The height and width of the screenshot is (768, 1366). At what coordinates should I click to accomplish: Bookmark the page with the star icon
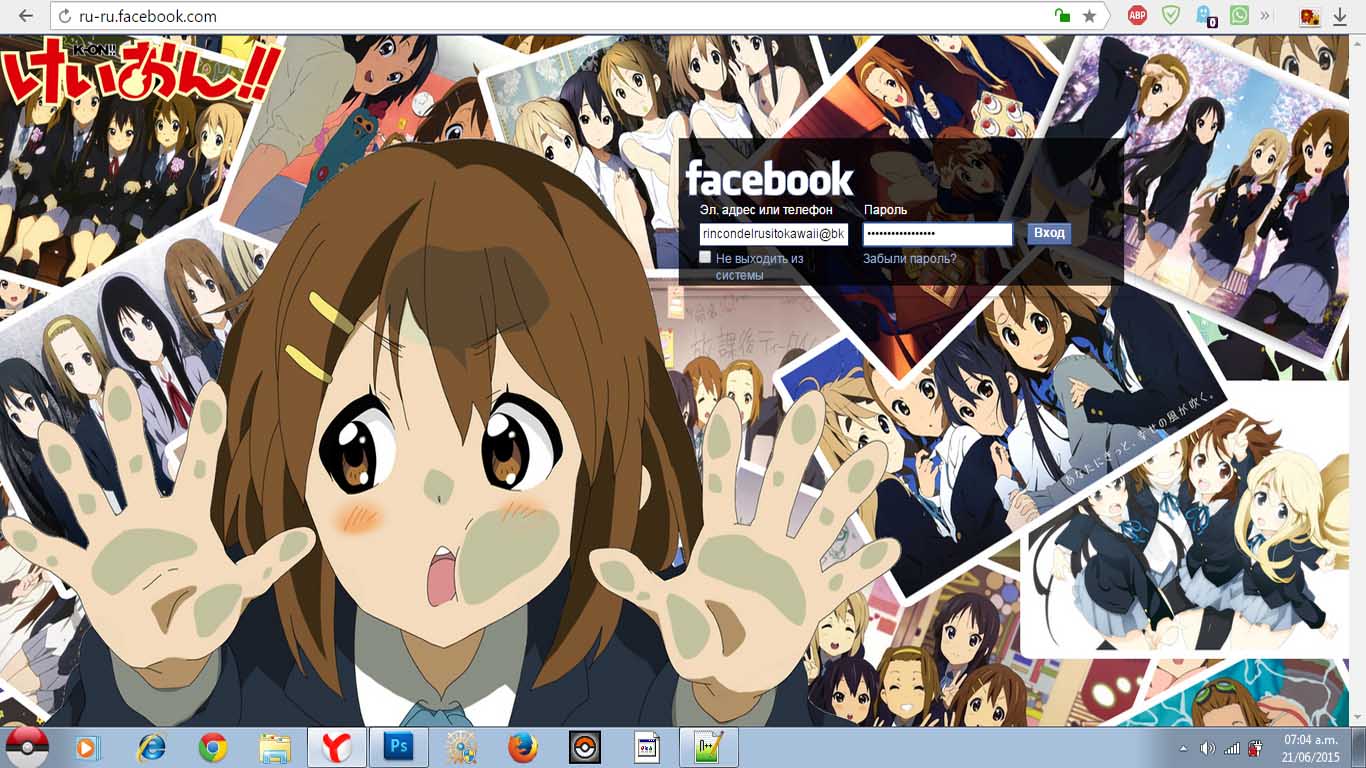1090,16
